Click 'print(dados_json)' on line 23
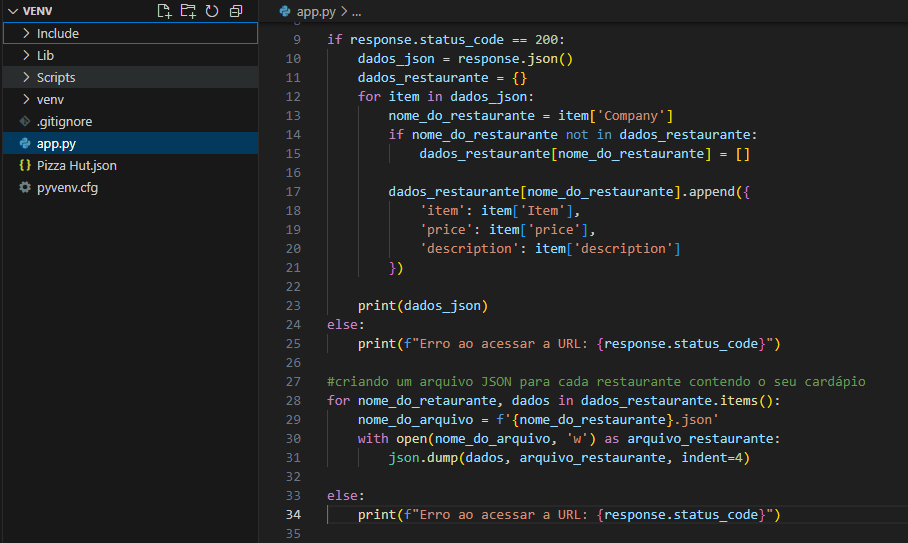Image resolution: width=908 pixels, height=543 pixels. (423, 306)
